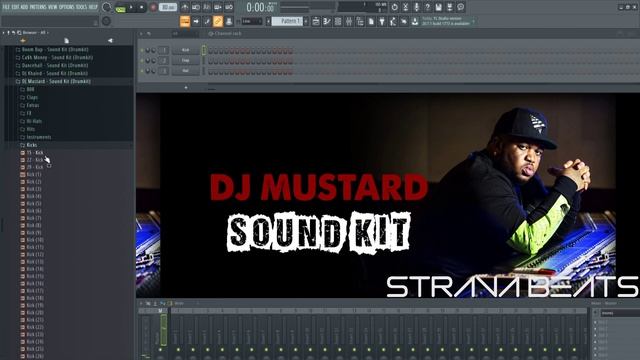
Task: Click the stop button
Action: tap(142, 7)
